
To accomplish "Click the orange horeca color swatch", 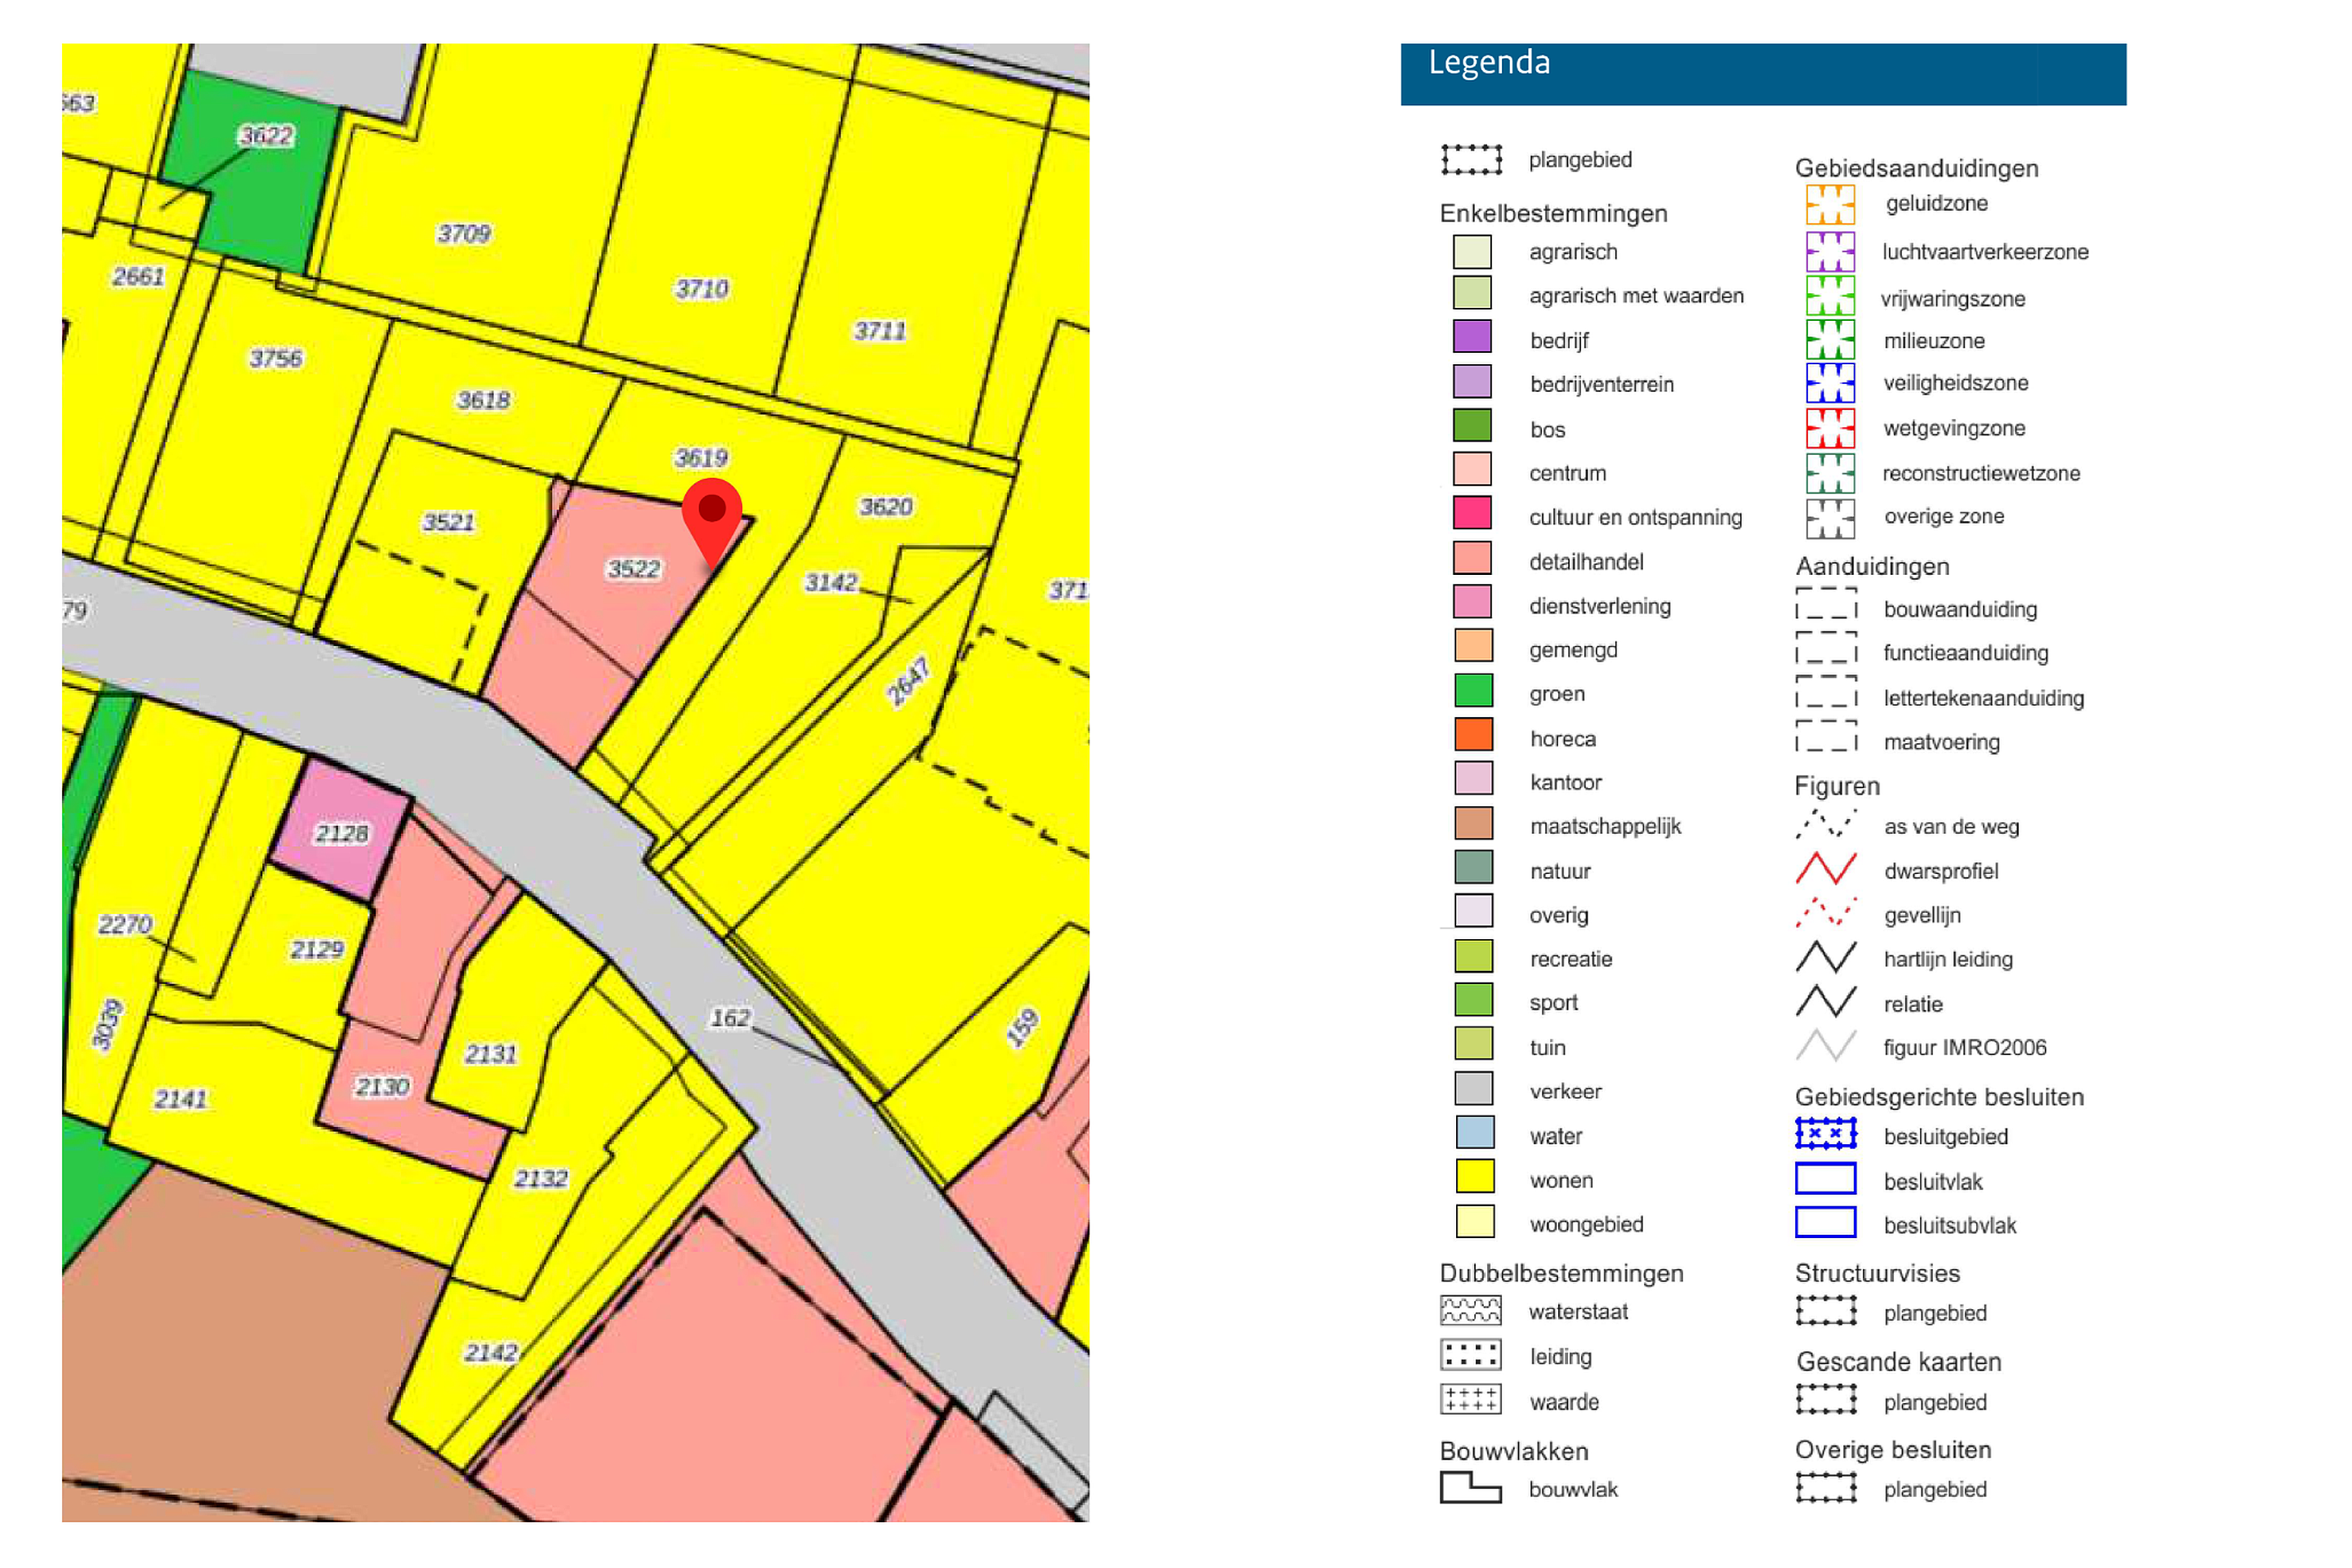I will (x=1473, y=736).
